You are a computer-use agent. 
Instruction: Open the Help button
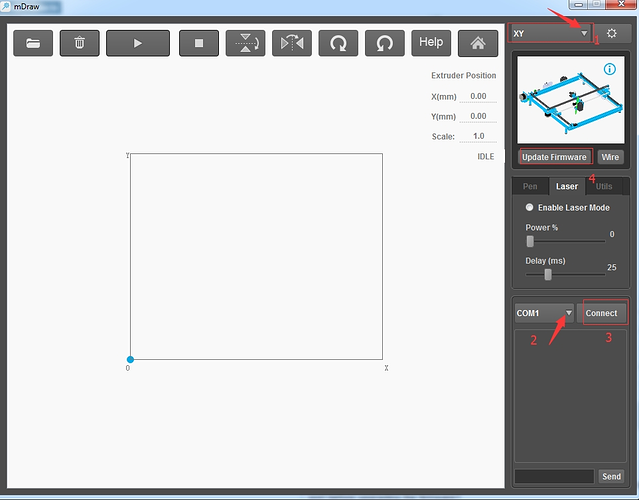[431, 43]
